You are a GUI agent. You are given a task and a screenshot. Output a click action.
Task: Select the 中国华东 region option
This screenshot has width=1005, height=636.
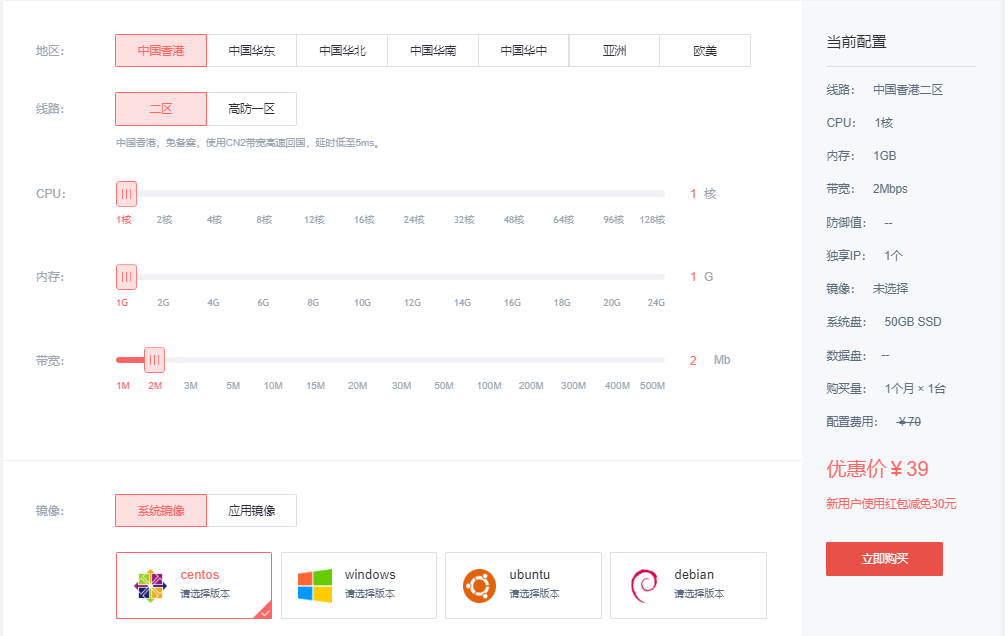click(x=252, y=51)
